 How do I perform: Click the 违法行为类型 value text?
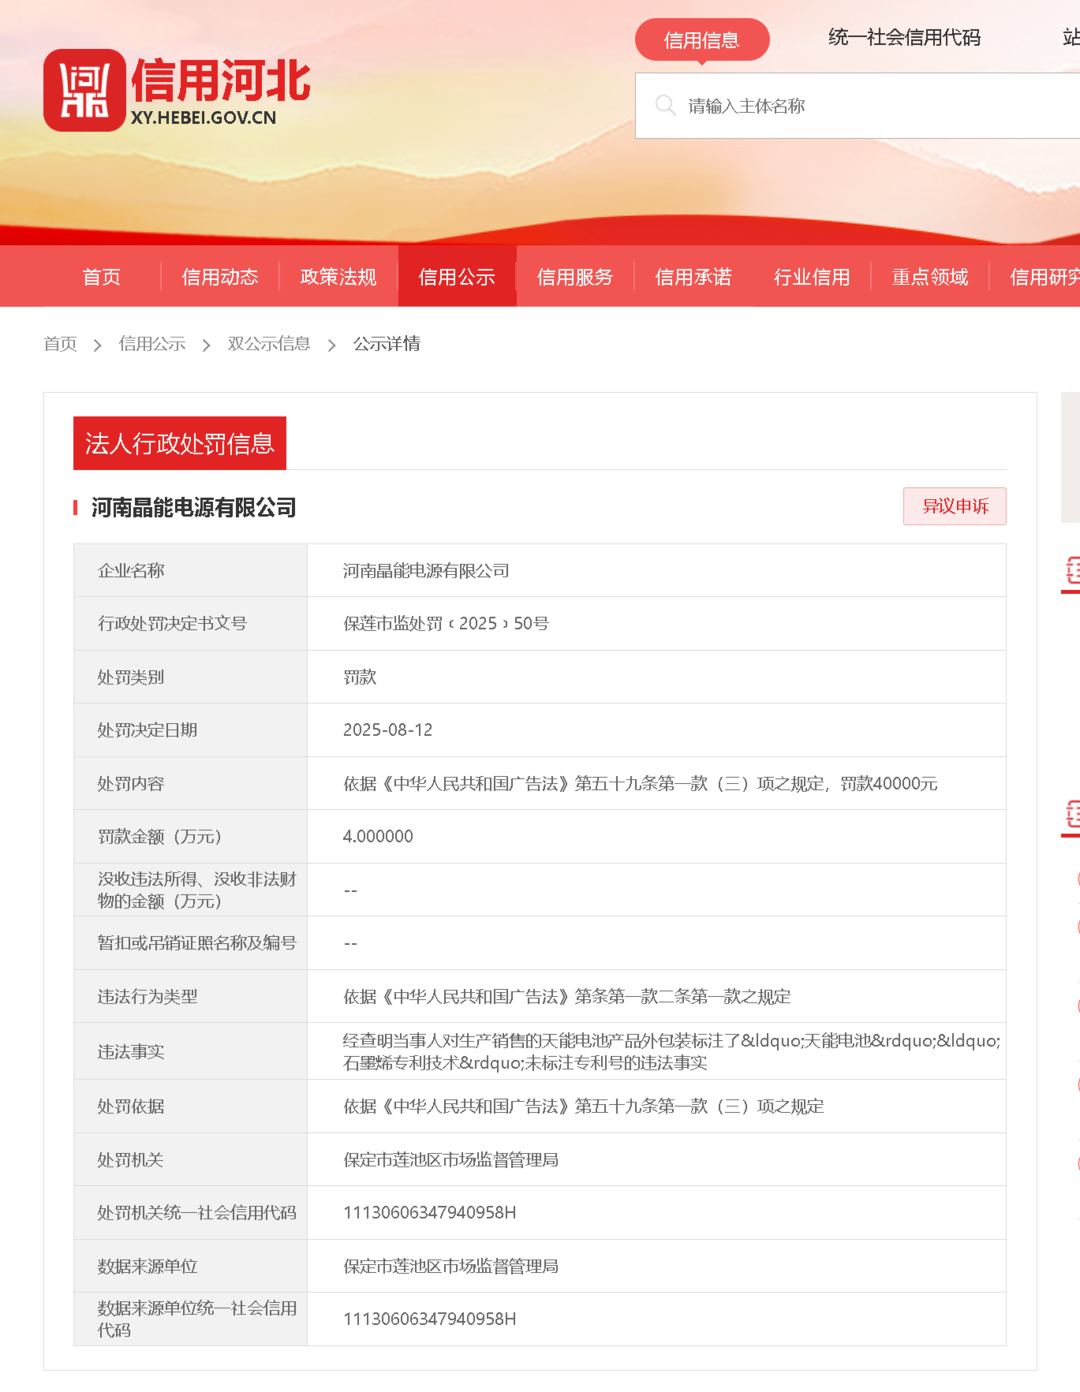567,997
